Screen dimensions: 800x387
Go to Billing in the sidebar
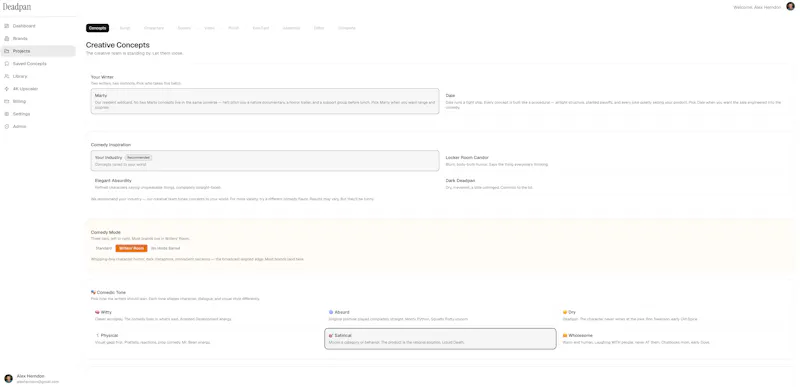pos(38,101)
